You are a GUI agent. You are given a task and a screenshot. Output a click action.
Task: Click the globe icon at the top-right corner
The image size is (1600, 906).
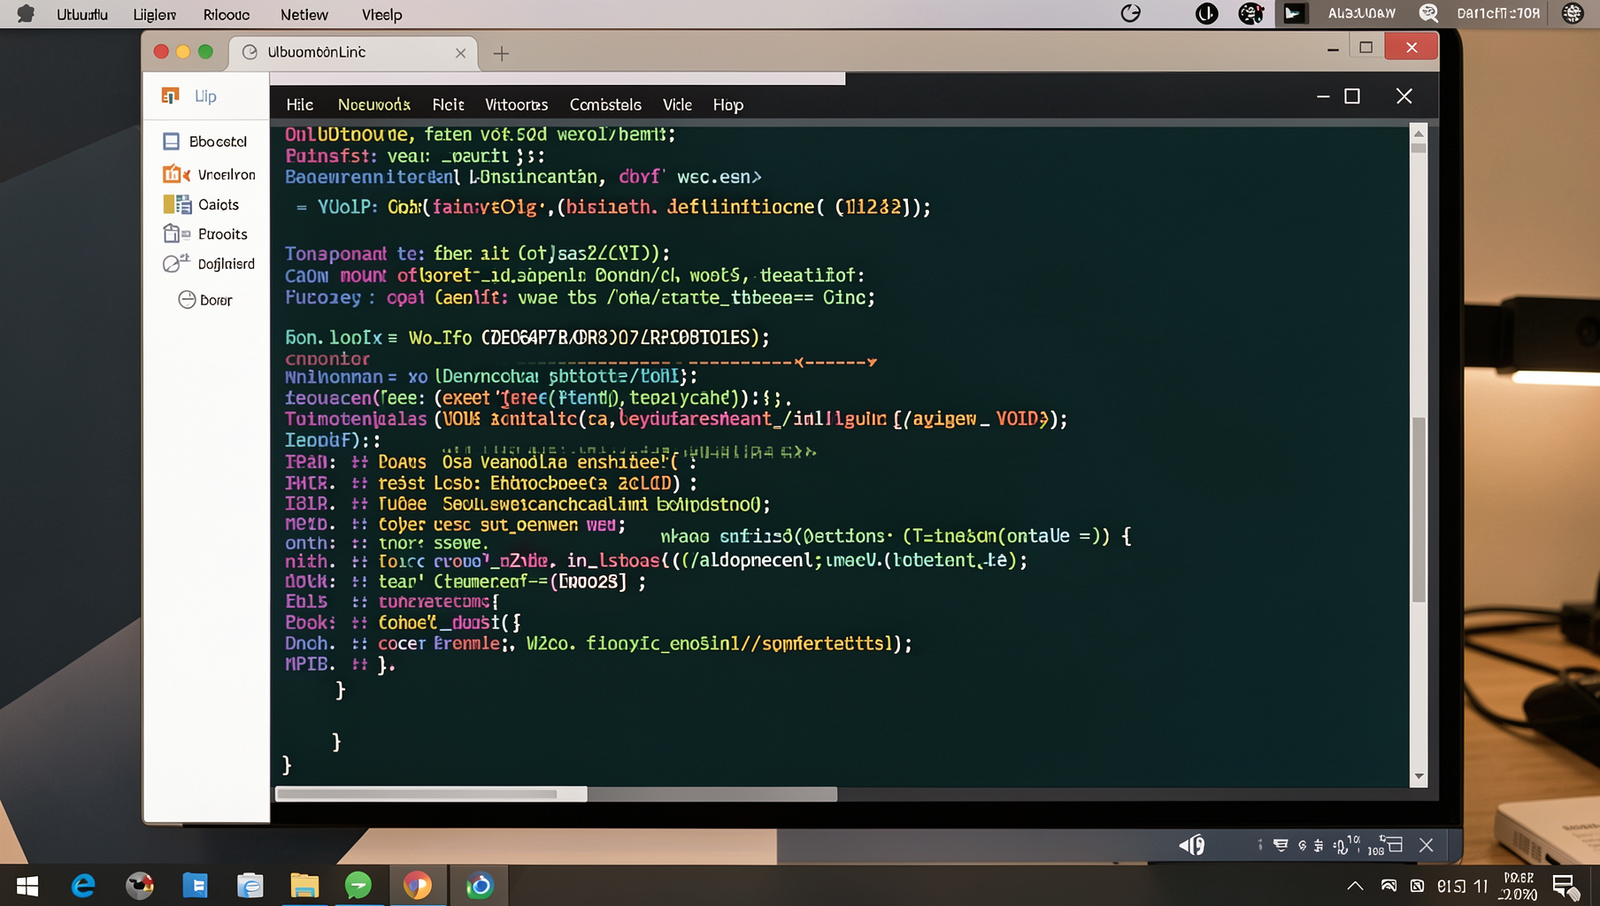coord(1573,13)
